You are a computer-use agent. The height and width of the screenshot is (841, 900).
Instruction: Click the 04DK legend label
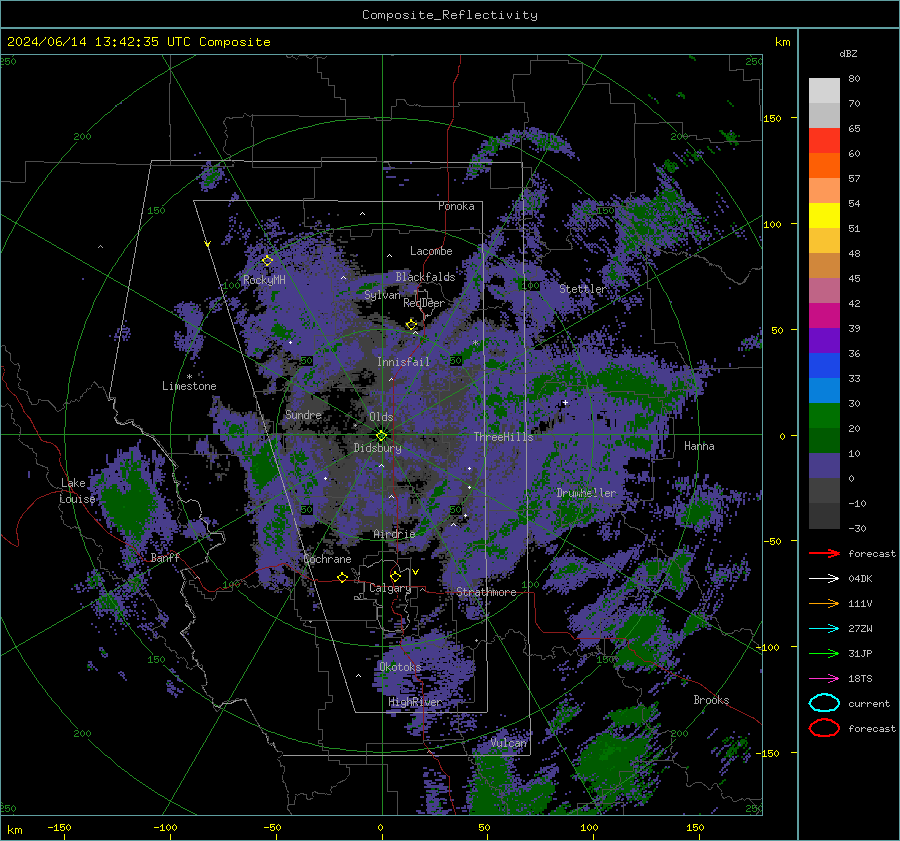coord(860,579)
